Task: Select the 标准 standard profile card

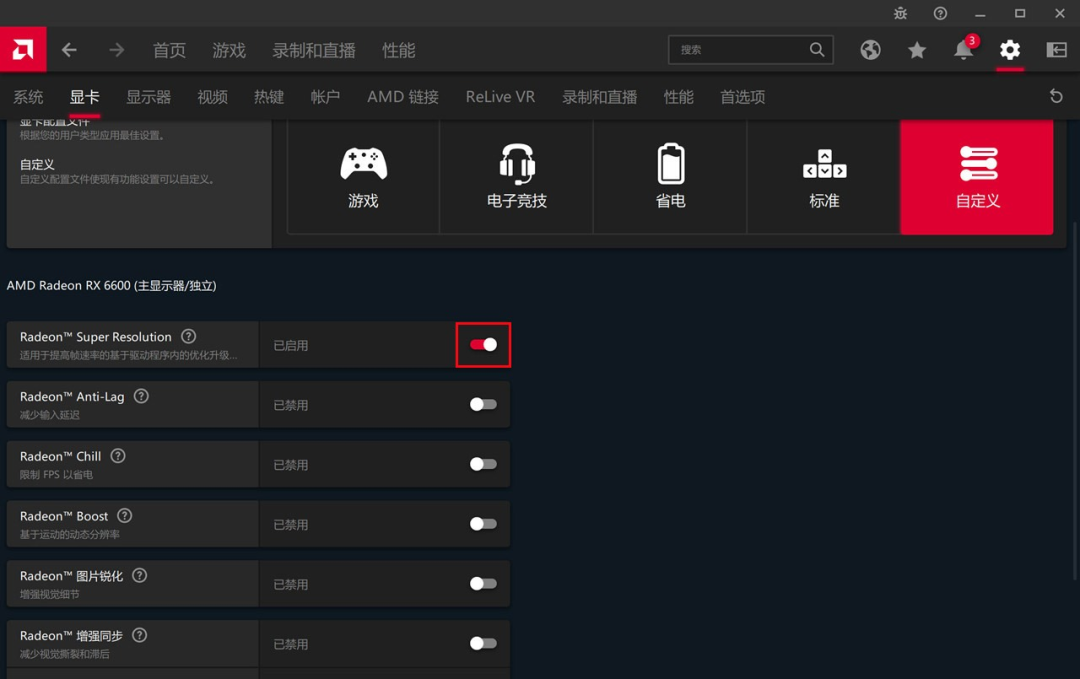Action: click(x=824, y=176)
